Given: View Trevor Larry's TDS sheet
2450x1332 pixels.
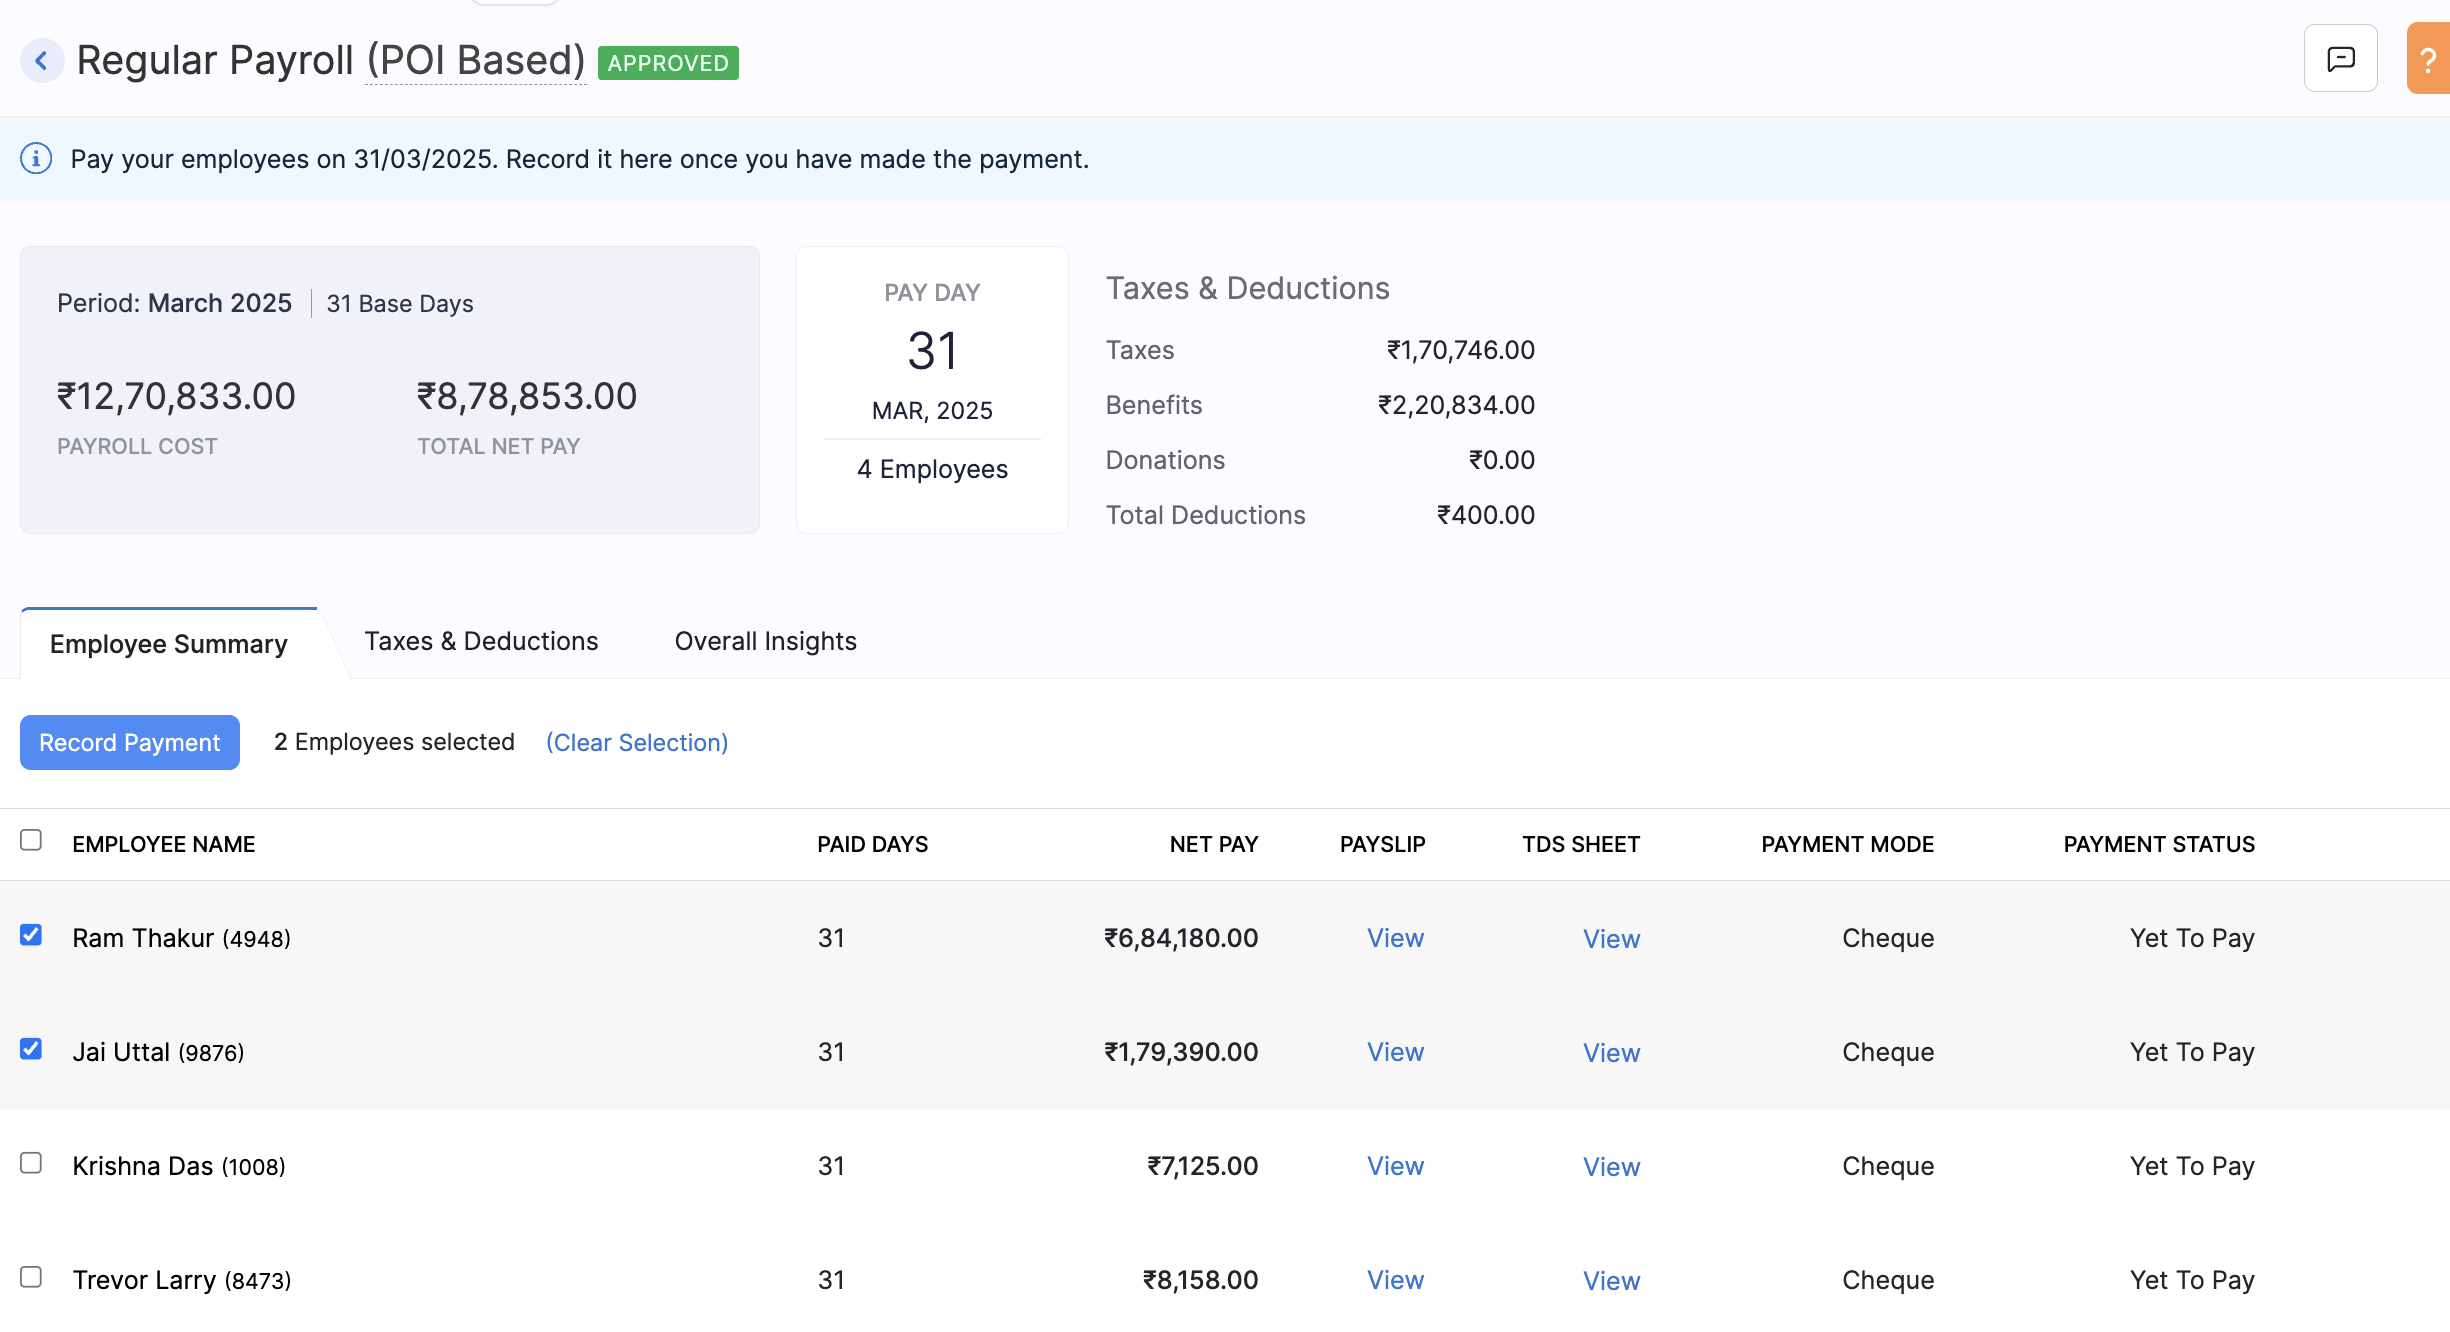Looking at the screenshot, I should coord(1611,1281).
